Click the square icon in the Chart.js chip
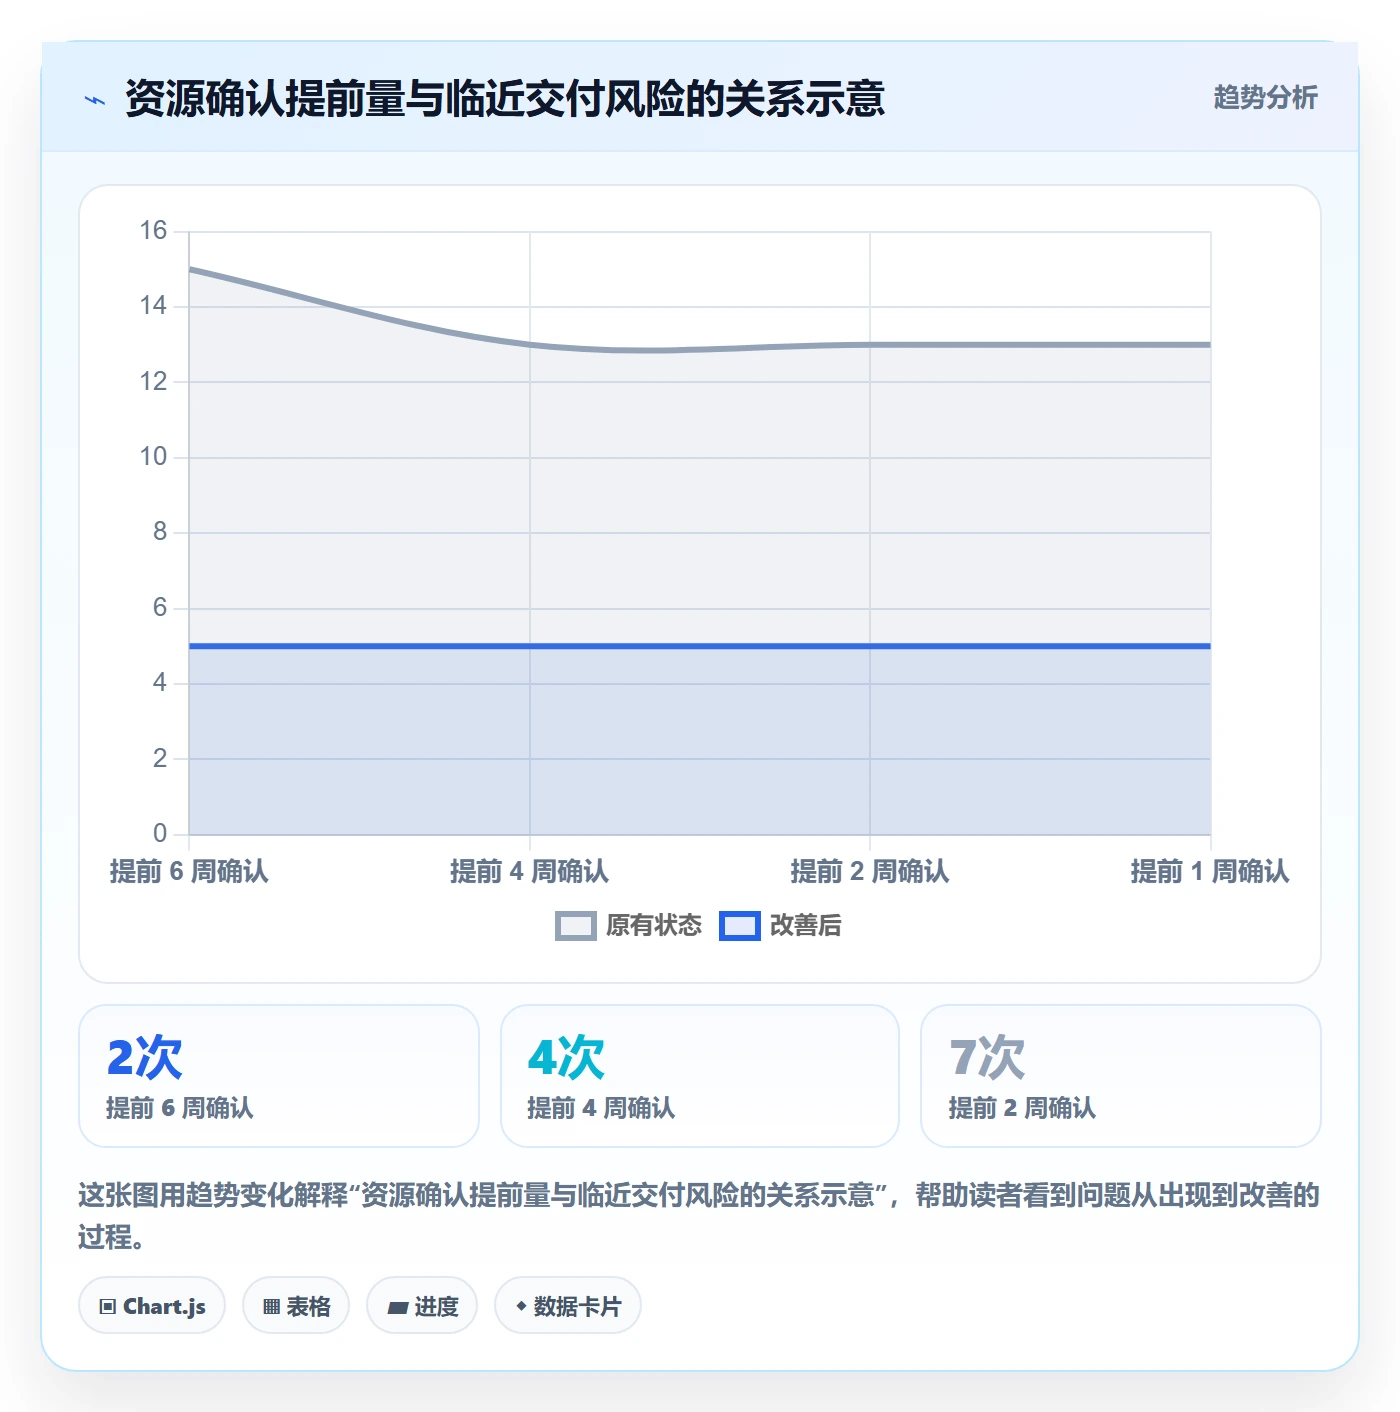This screenshot has width=1400, height=1412. pos(108,1306)
